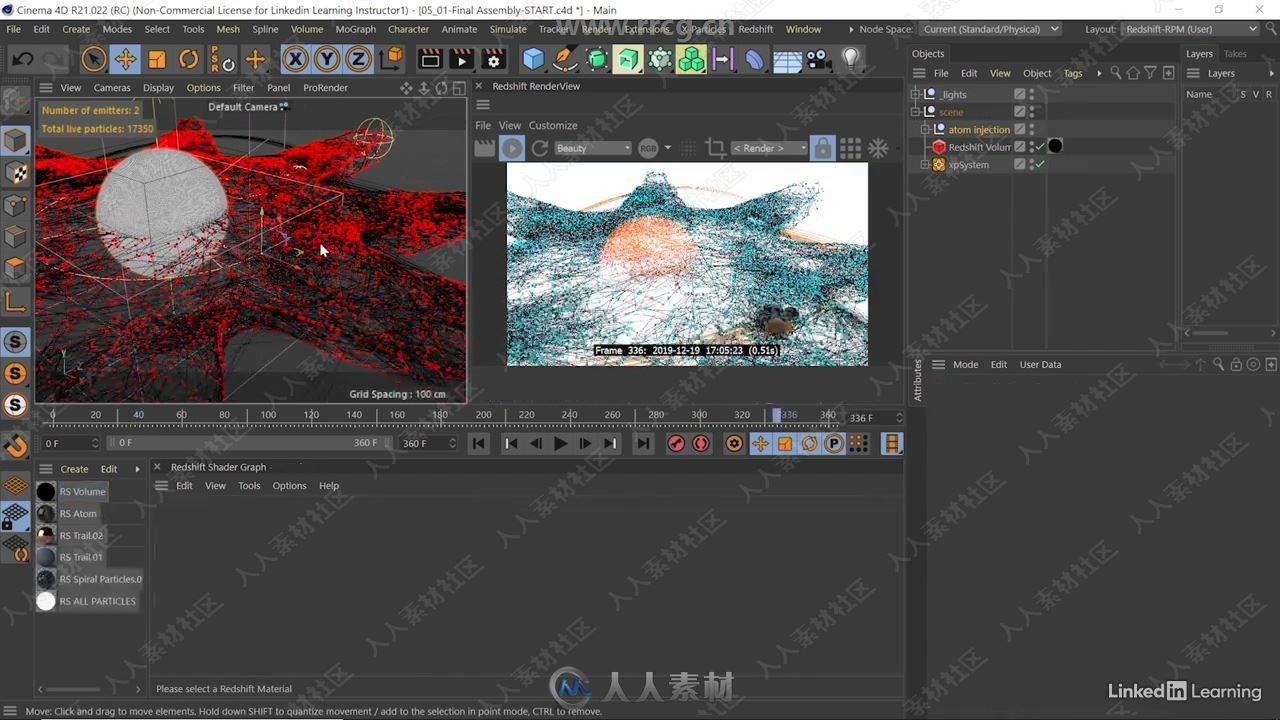Click the RenderView snowflake freeze icon
The width and height of the screenshot is (1280, 720).
[878, 148]
